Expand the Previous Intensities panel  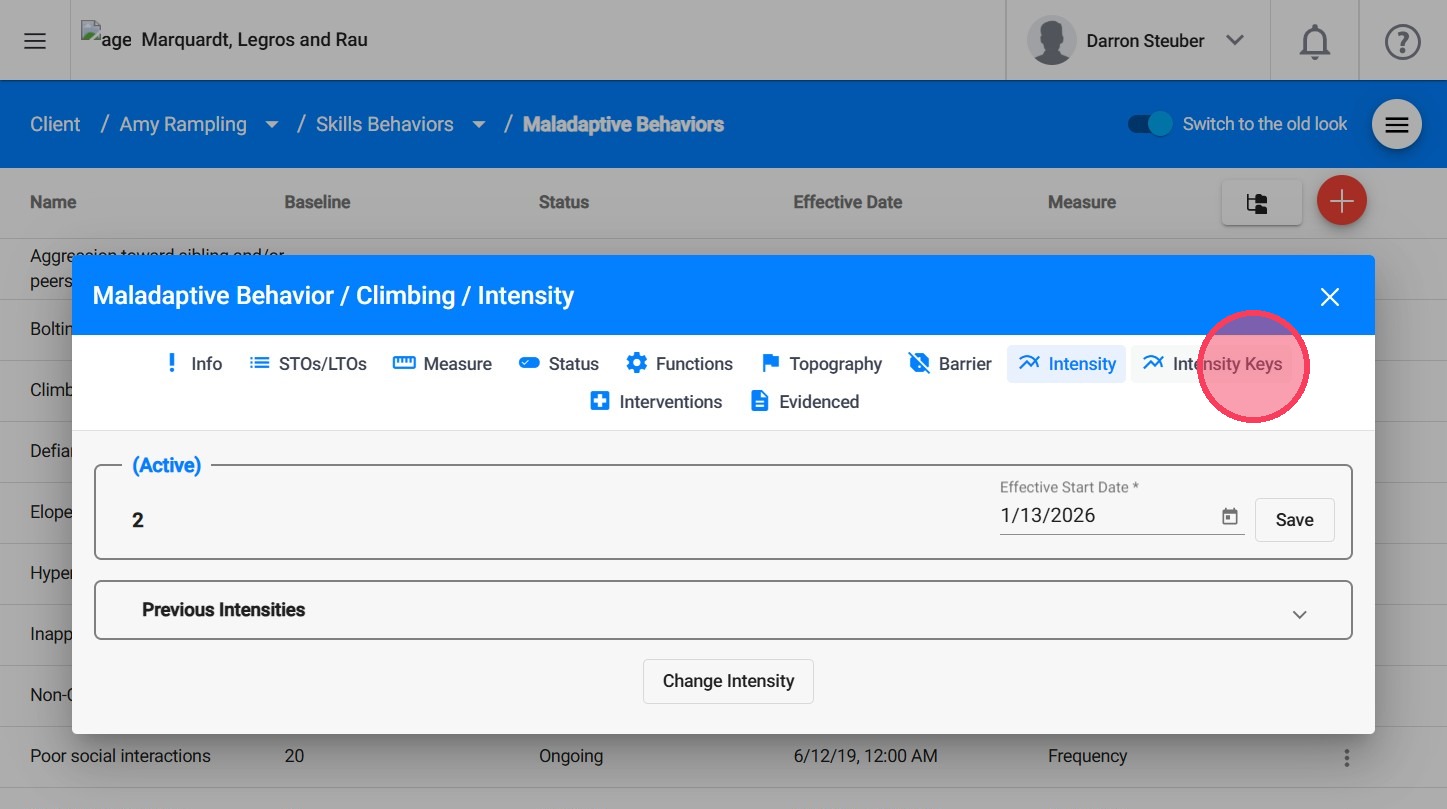[723, 610]
